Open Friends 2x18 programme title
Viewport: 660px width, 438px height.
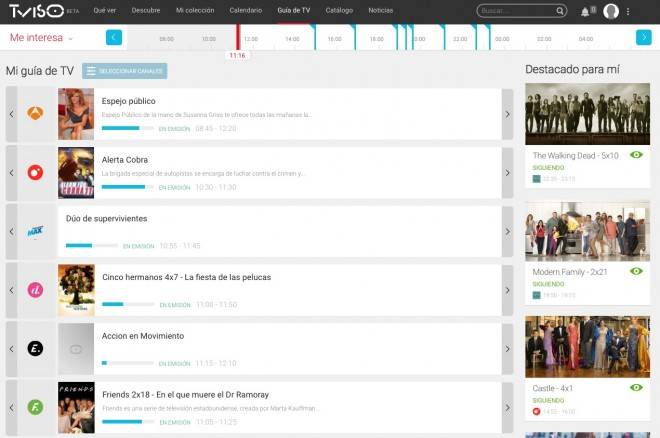coord(185,395)
